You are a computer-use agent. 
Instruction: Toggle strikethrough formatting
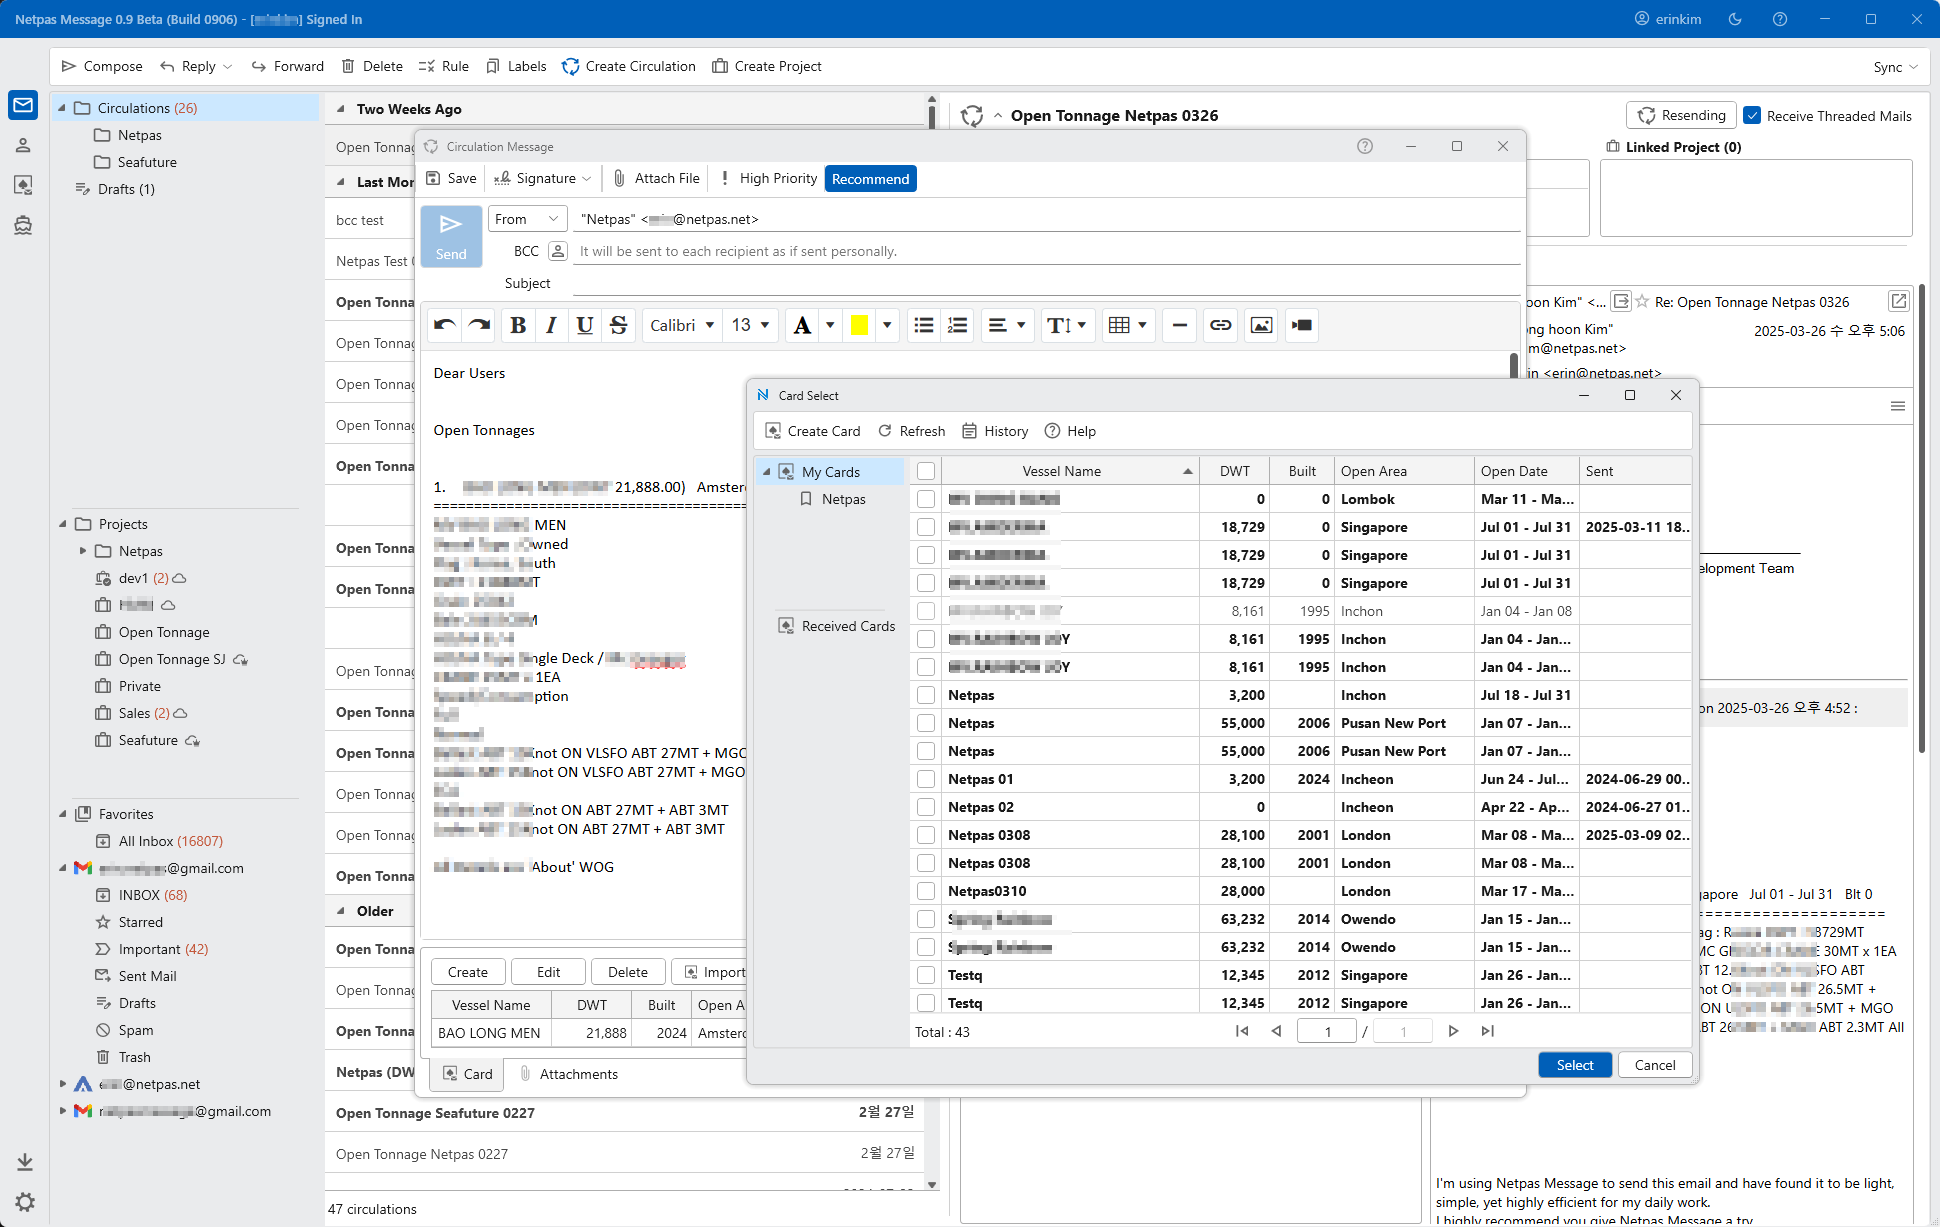[x=619, y=325]
